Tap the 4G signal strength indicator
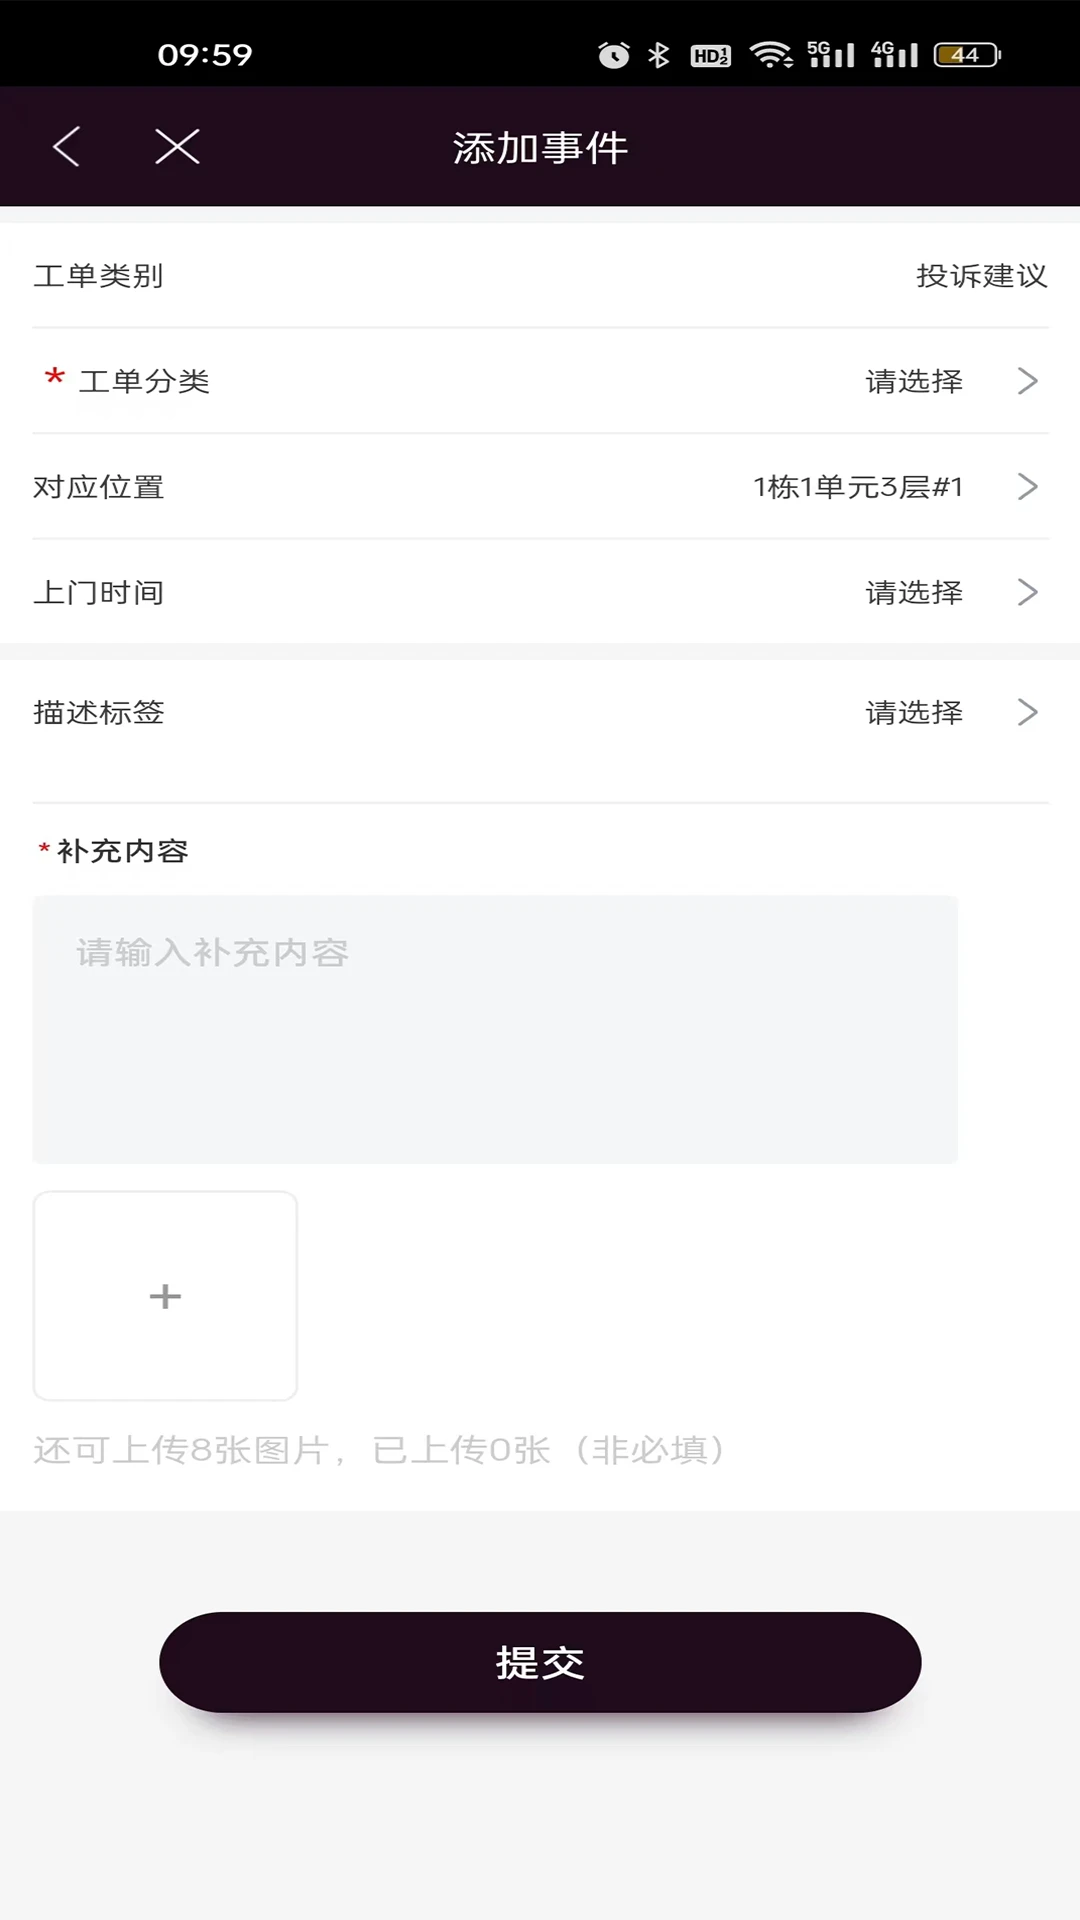Screen dimensions: 1080x1920 (893, 55)
